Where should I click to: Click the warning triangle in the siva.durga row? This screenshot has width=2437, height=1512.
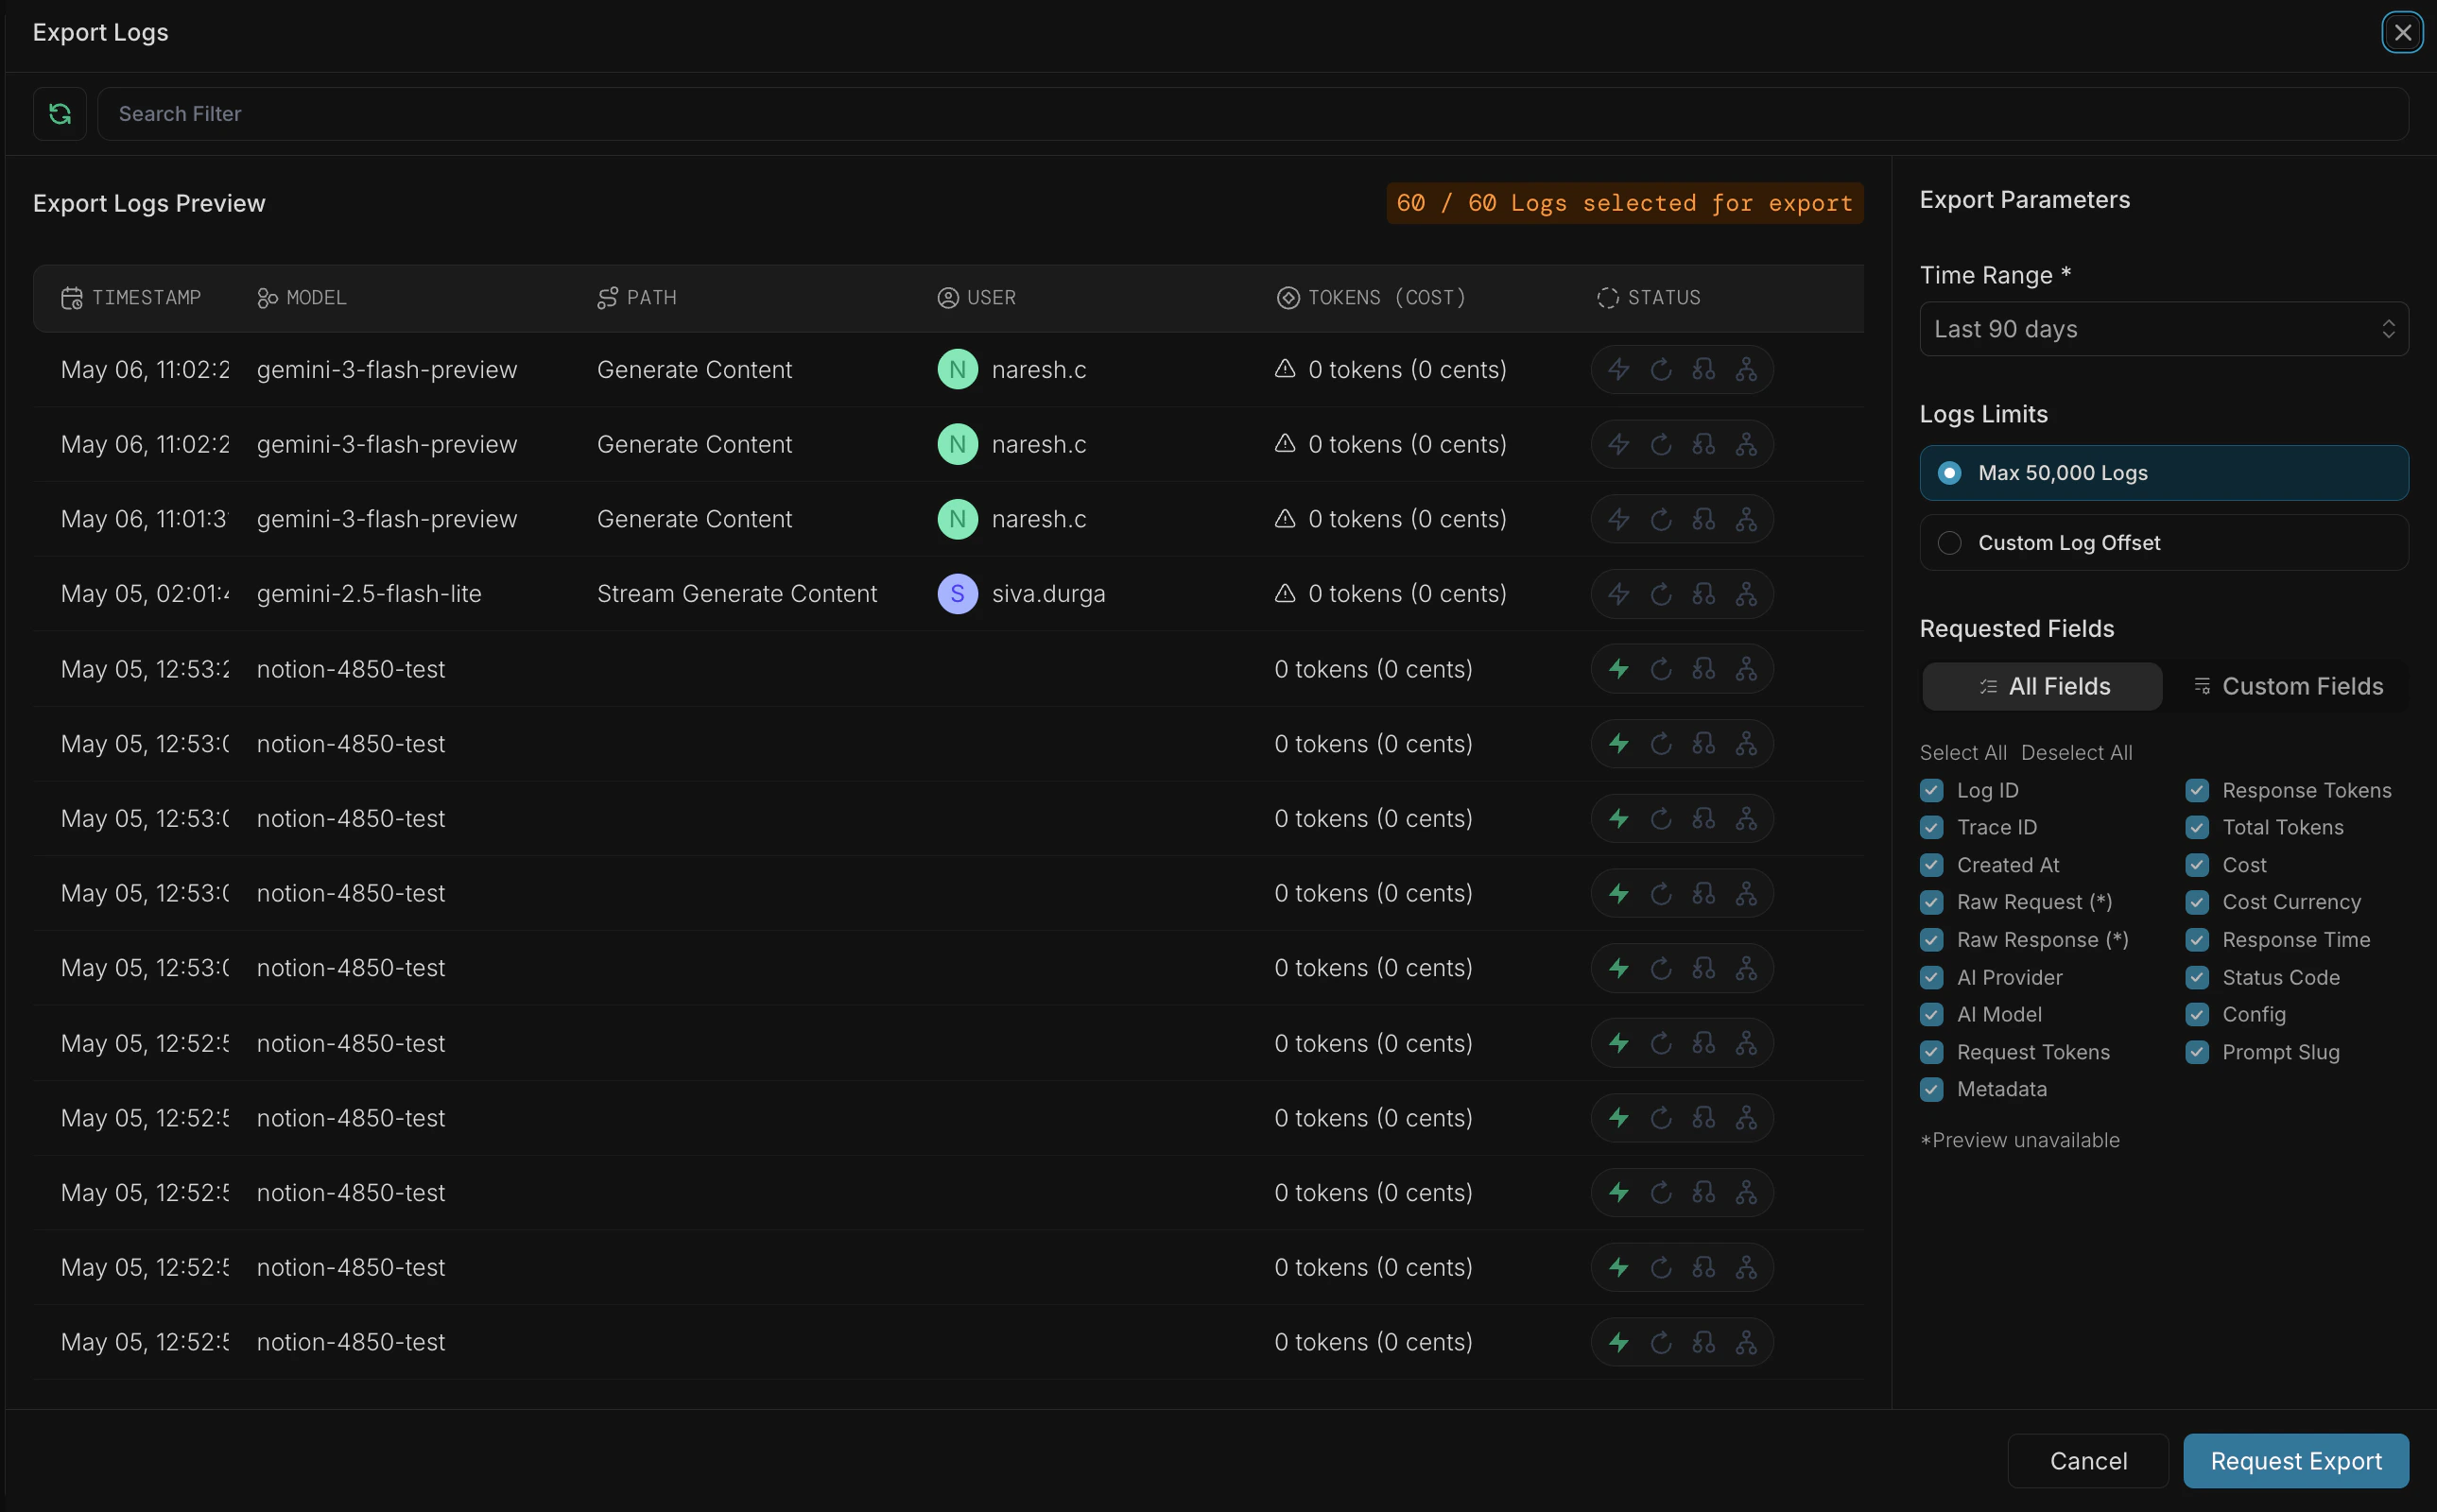pos(1285,593)
